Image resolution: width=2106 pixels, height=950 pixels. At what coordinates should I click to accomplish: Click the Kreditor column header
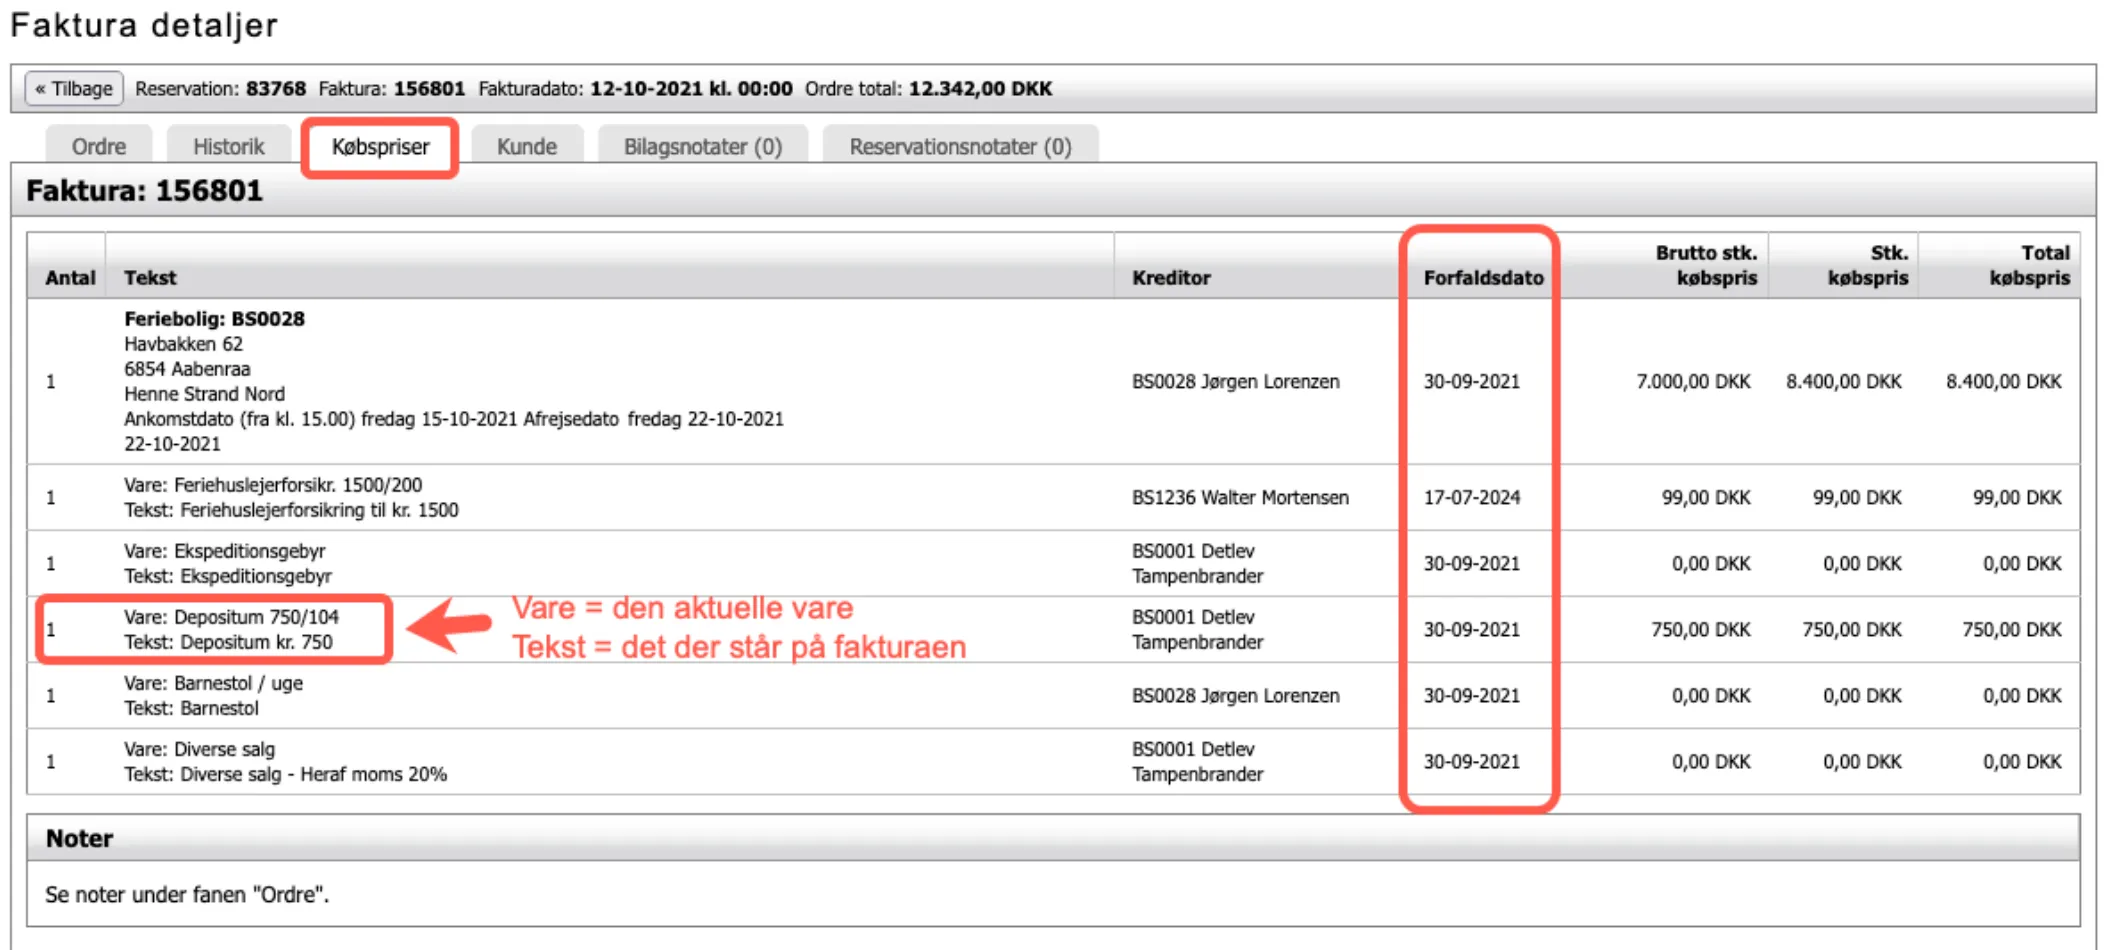tap(1171, 278)
